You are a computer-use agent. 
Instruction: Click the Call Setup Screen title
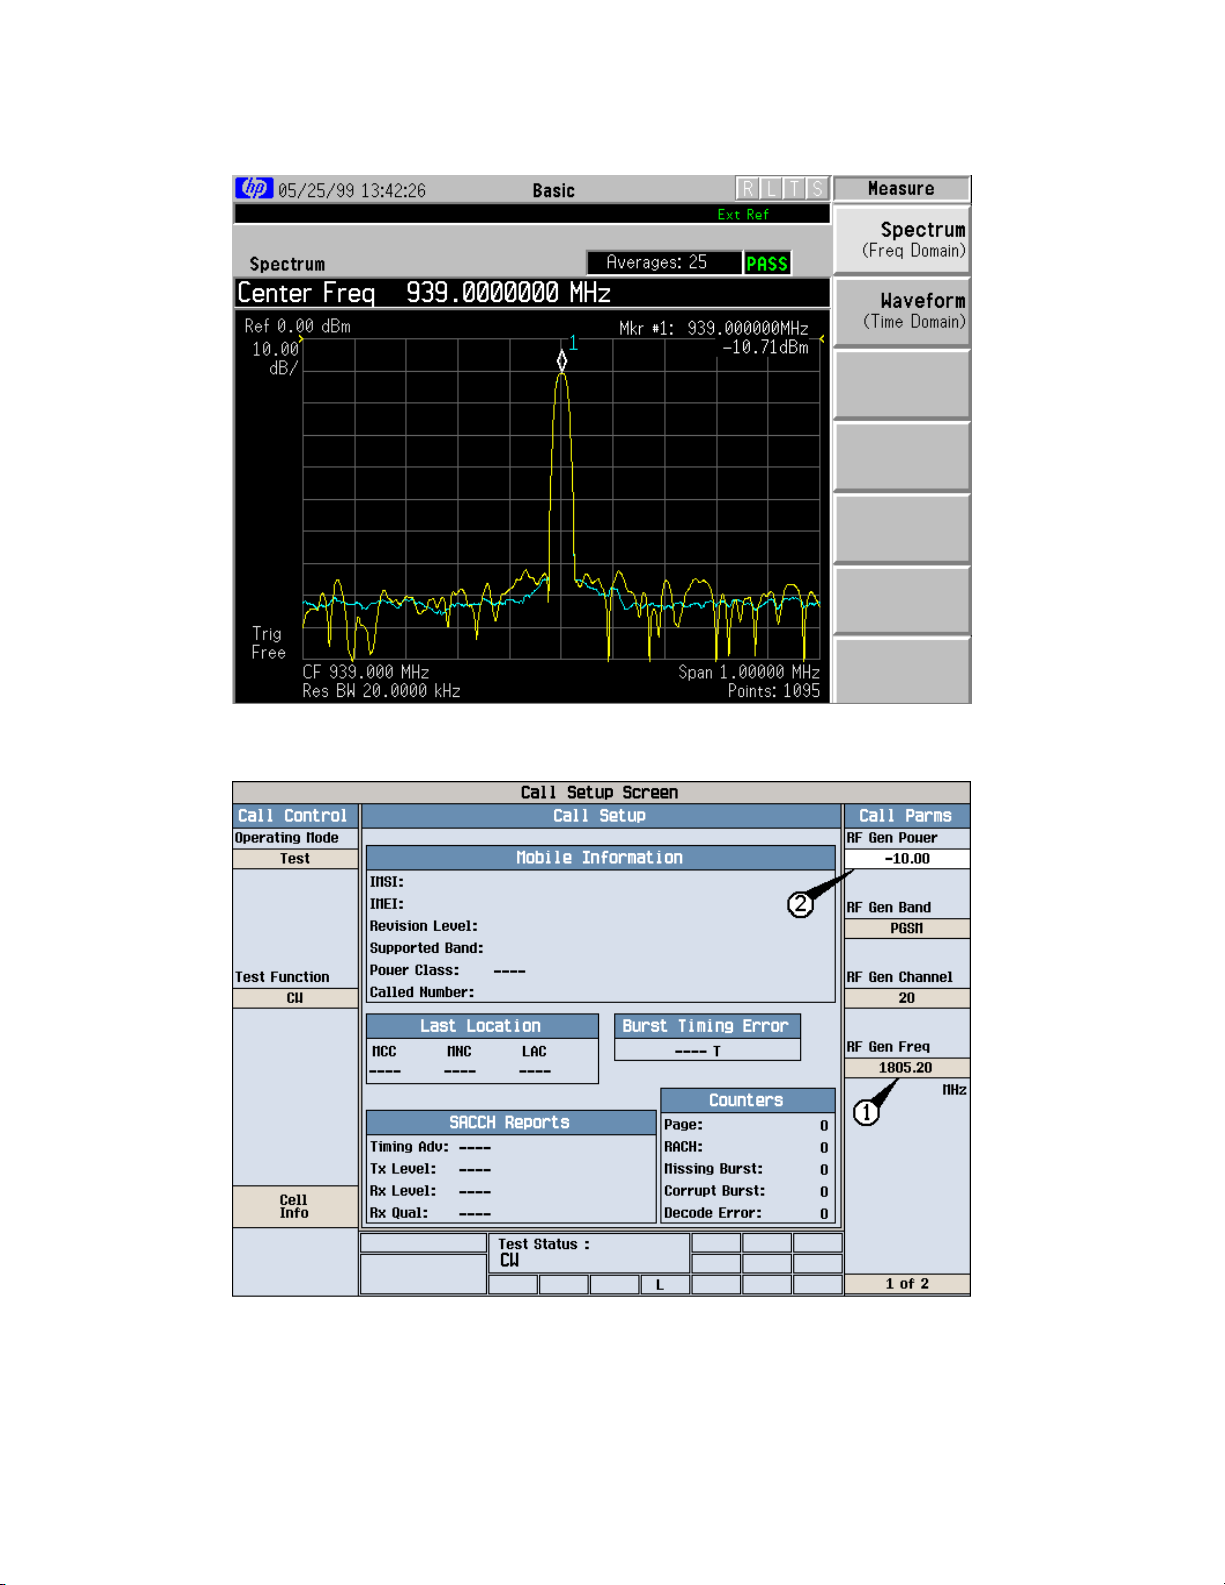point(600,792)
